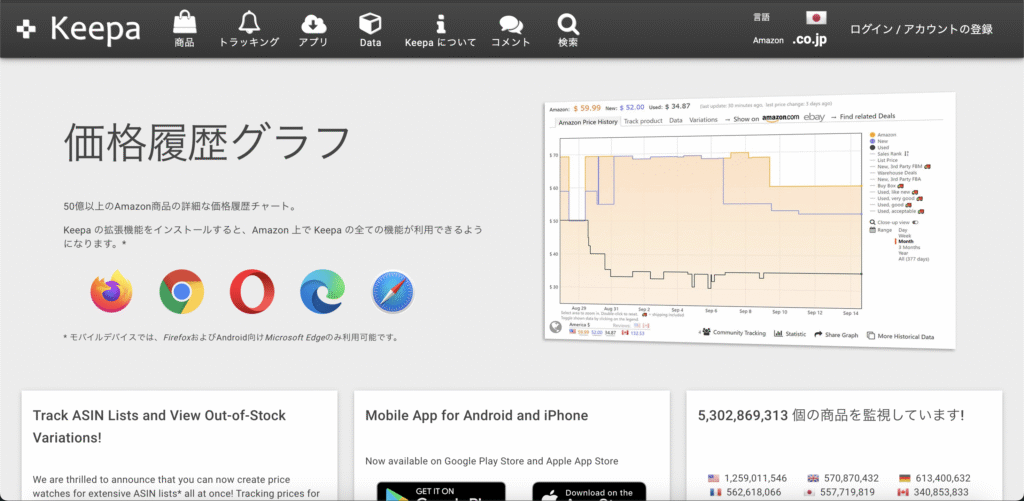Screen dimensions: 1024x501
Task: Click the 言語 language label
Action: tap(761, 18)
